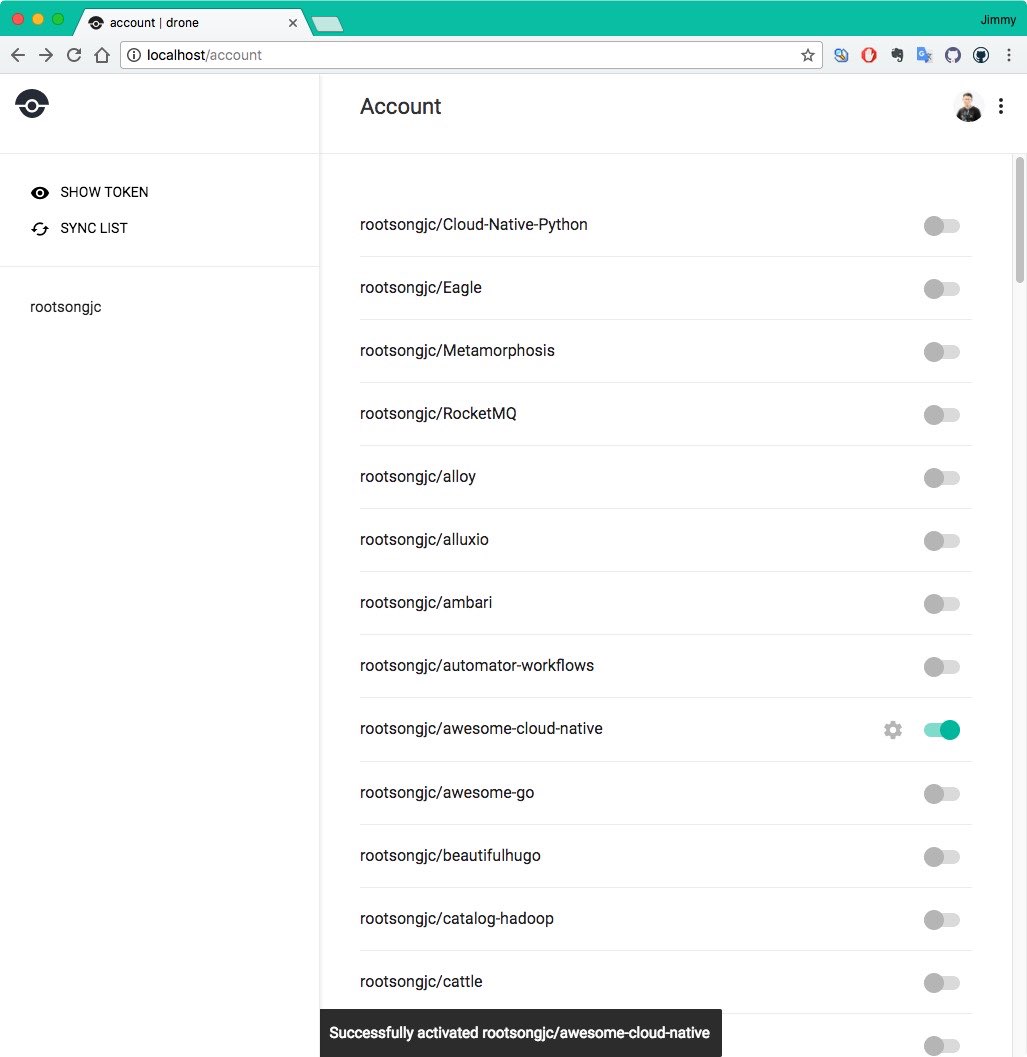
Task: Open settings gear for awesome-cloud-native
Action: pyautogui.click(x=893, y=730)
